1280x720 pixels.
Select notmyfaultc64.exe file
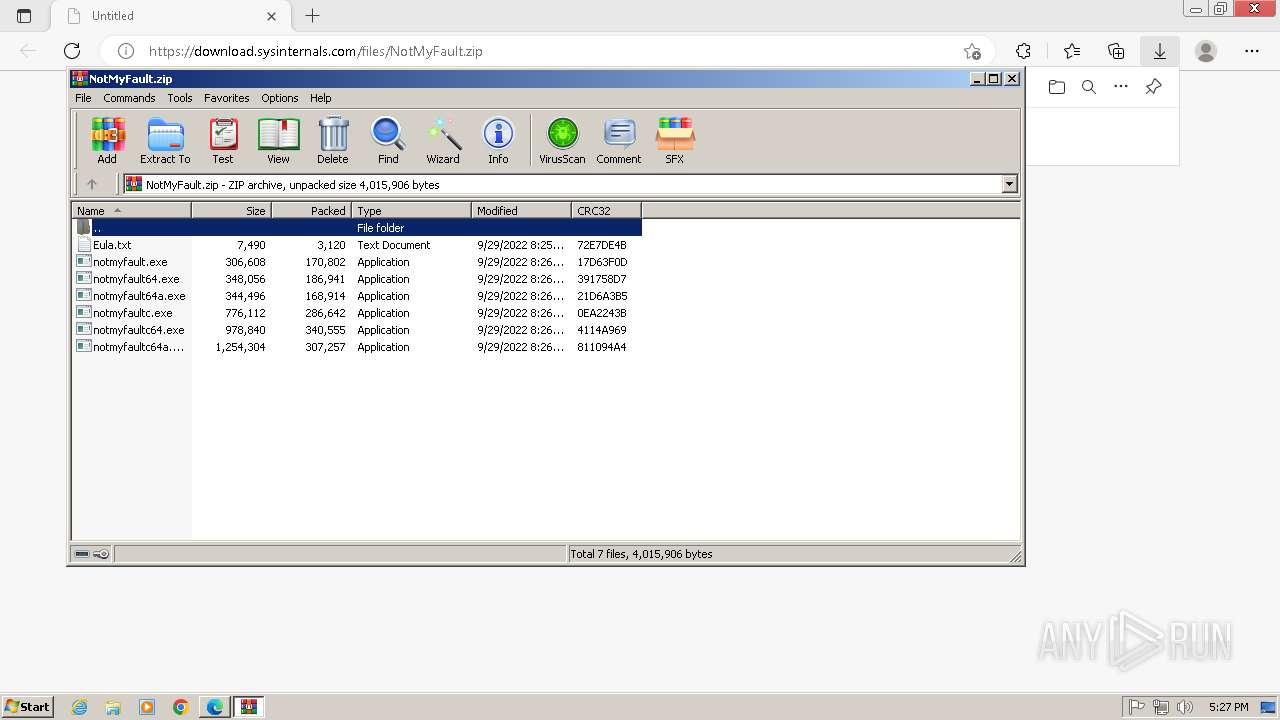tap(357, 330)
